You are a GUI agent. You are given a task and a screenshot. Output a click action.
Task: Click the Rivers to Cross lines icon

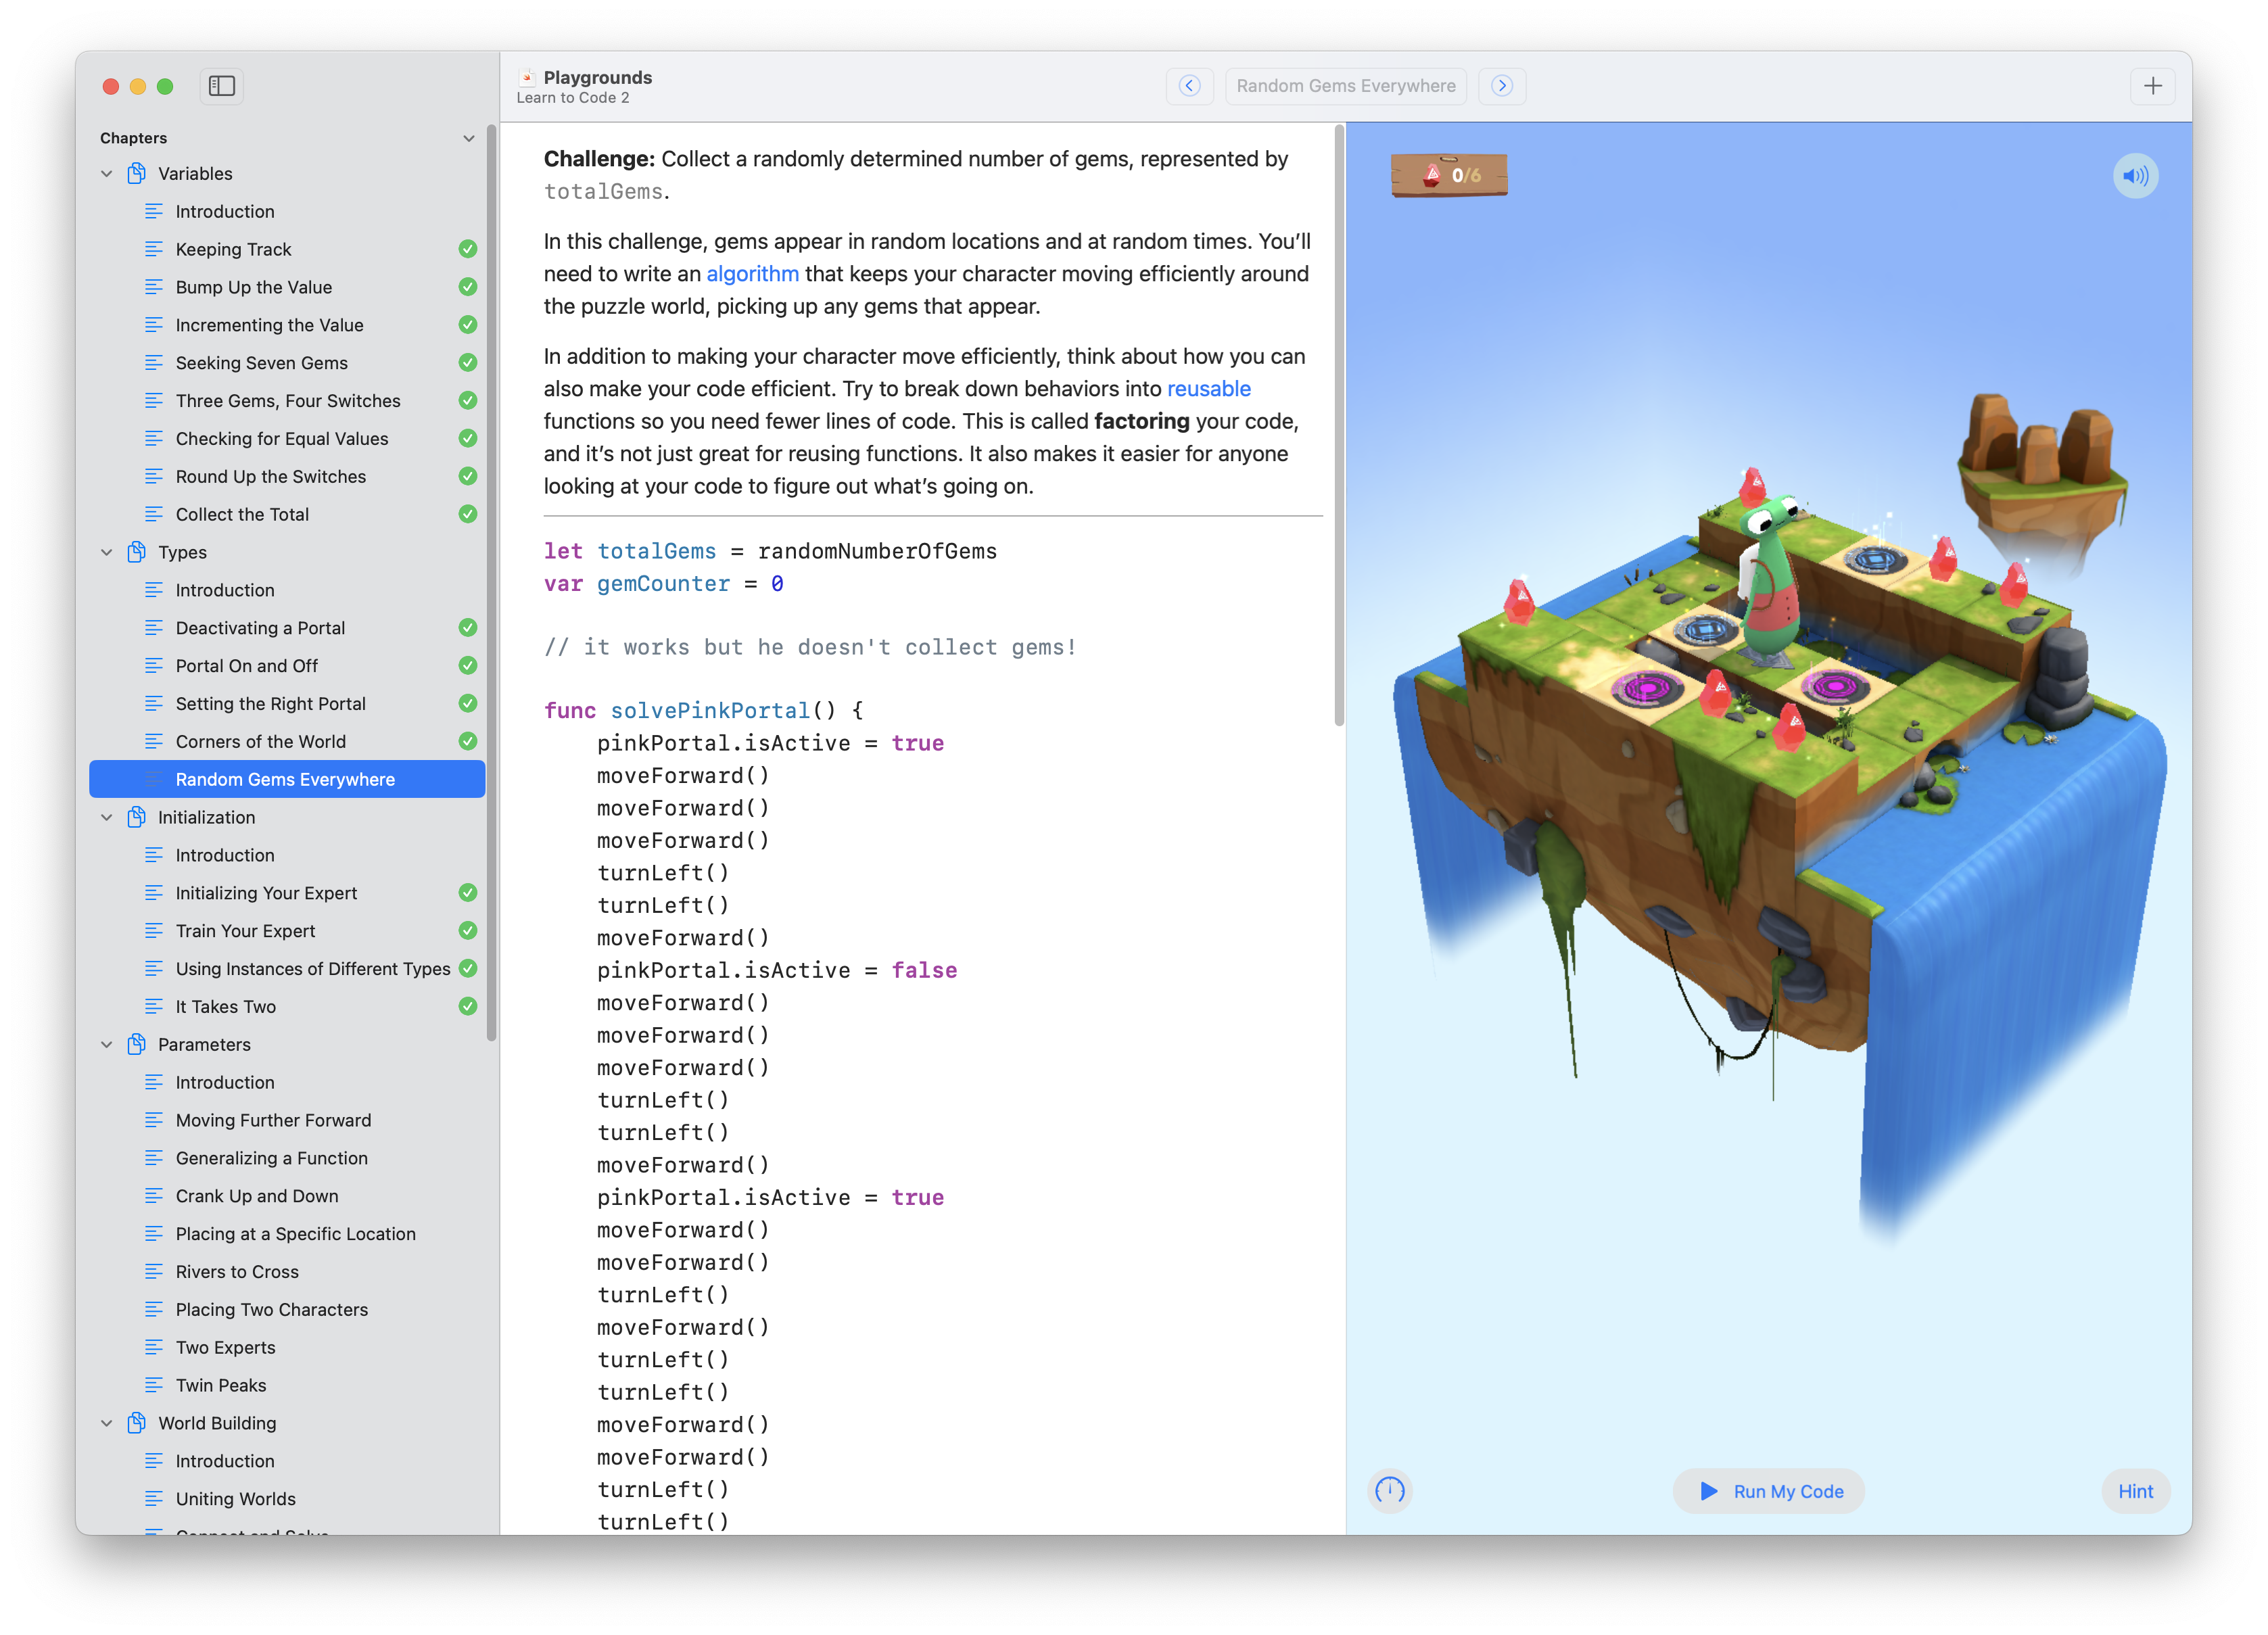point(154,1271)
